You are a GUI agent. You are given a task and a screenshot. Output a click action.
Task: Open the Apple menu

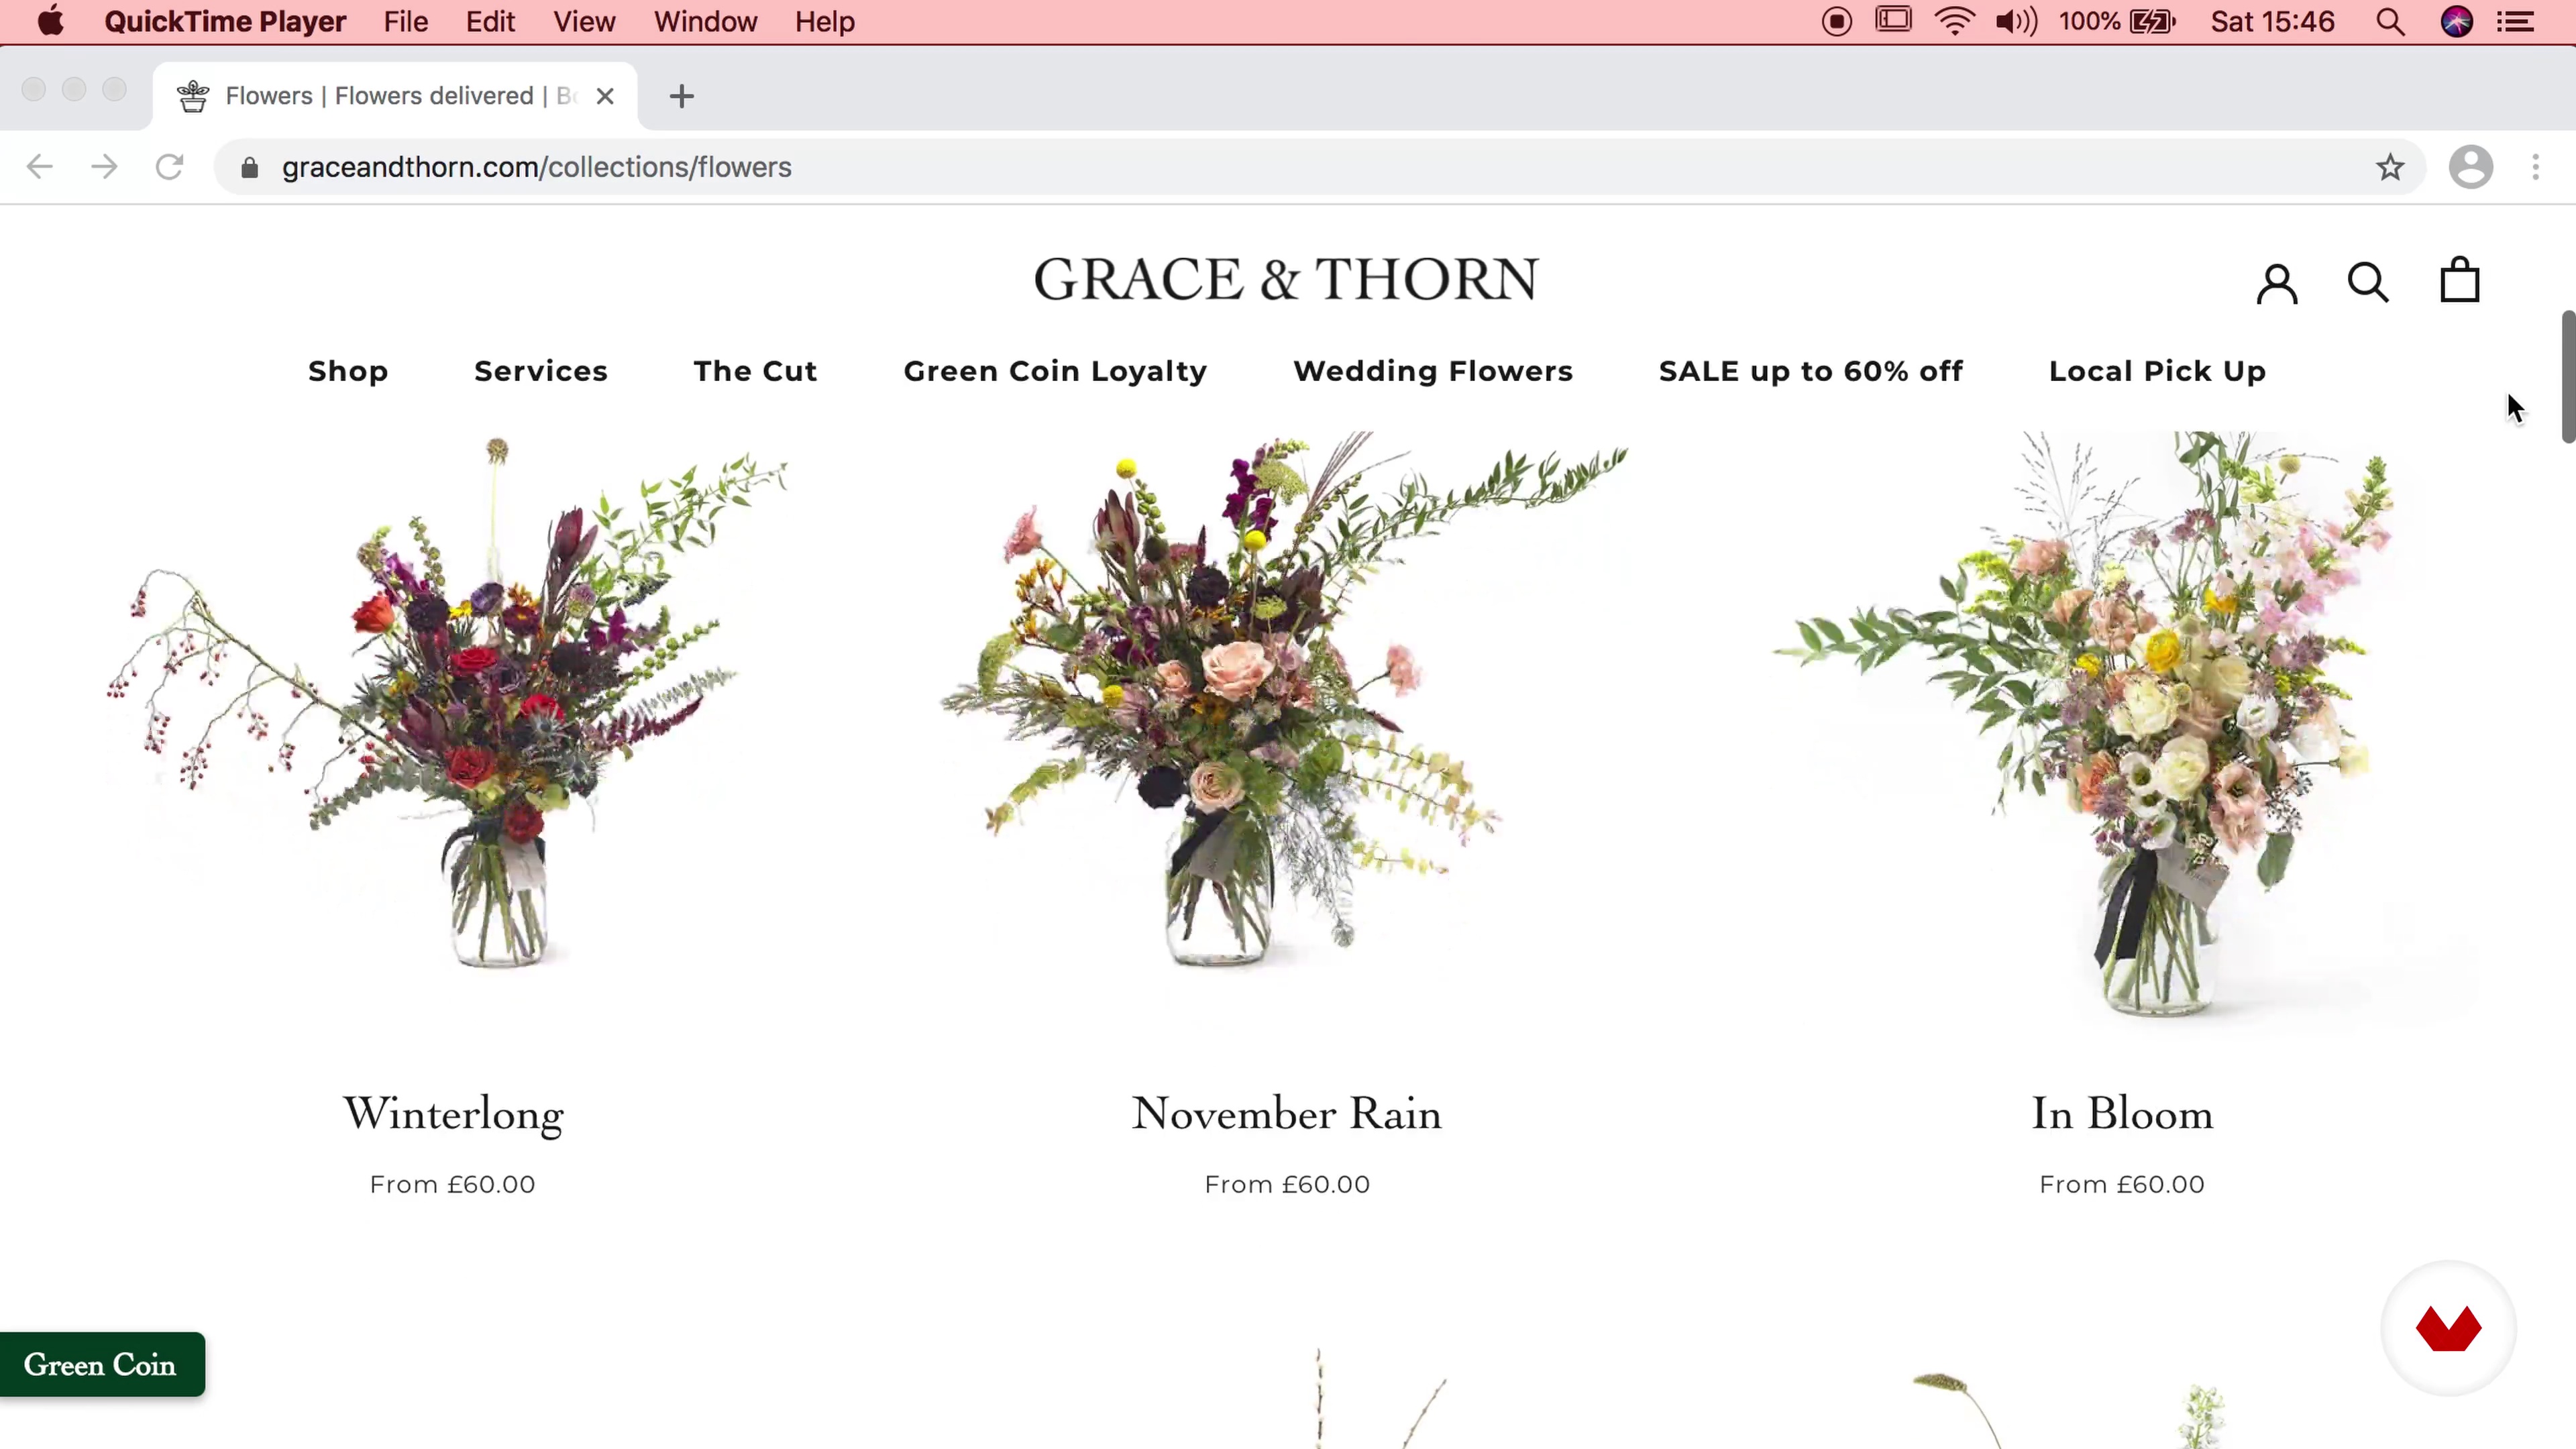(x=51, y=21)
